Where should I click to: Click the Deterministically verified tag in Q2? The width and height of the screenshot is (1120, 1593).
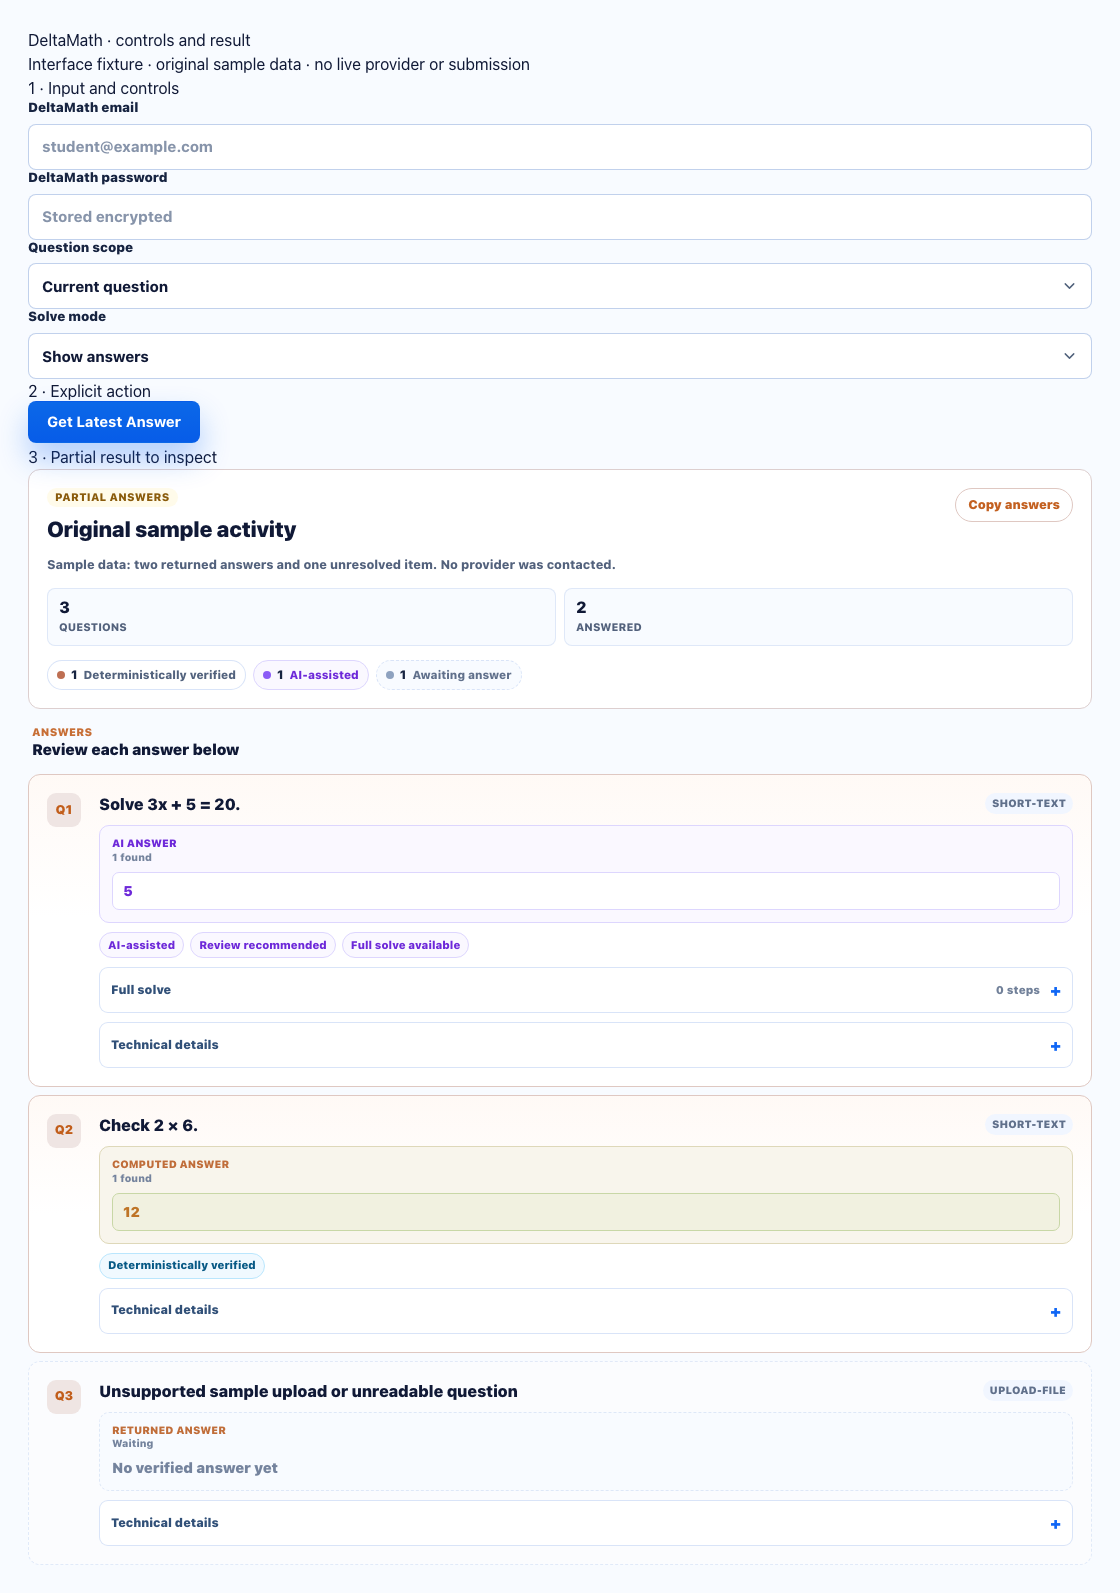[182, 1265]
